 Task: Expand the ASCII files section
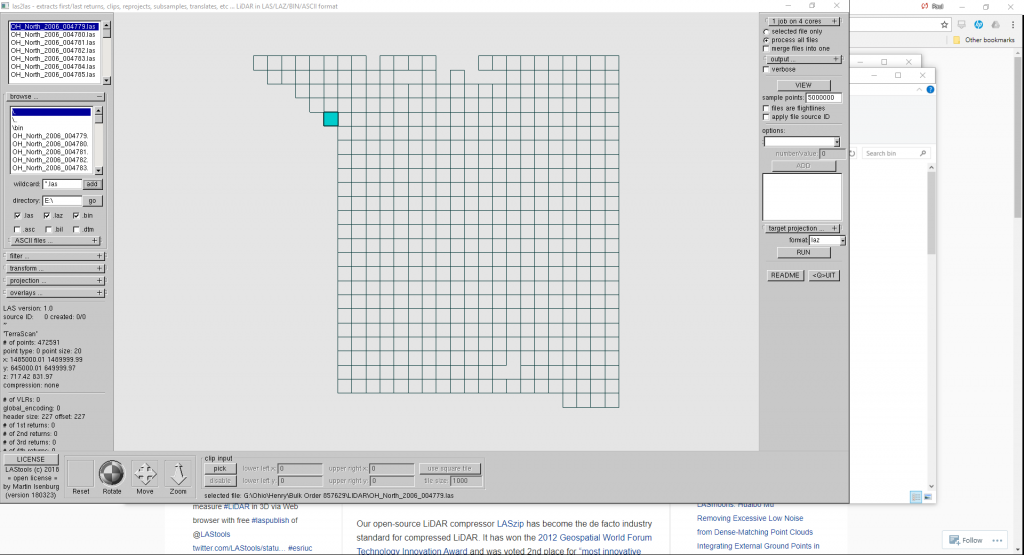(95, 241)
